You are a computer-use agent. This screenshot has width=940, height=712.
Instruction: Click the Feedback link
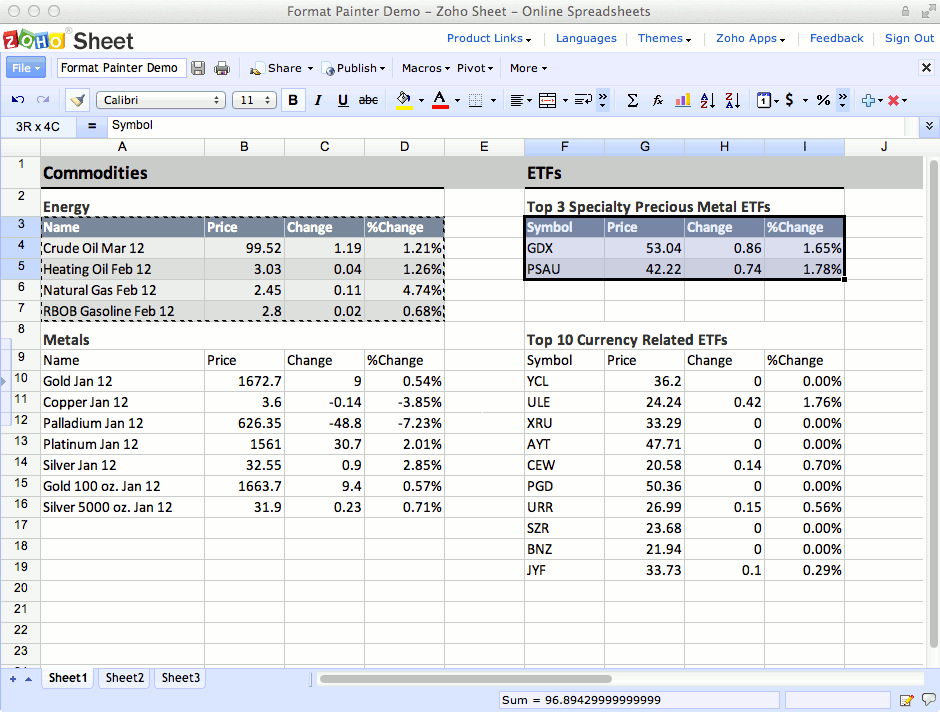point(836,38)
